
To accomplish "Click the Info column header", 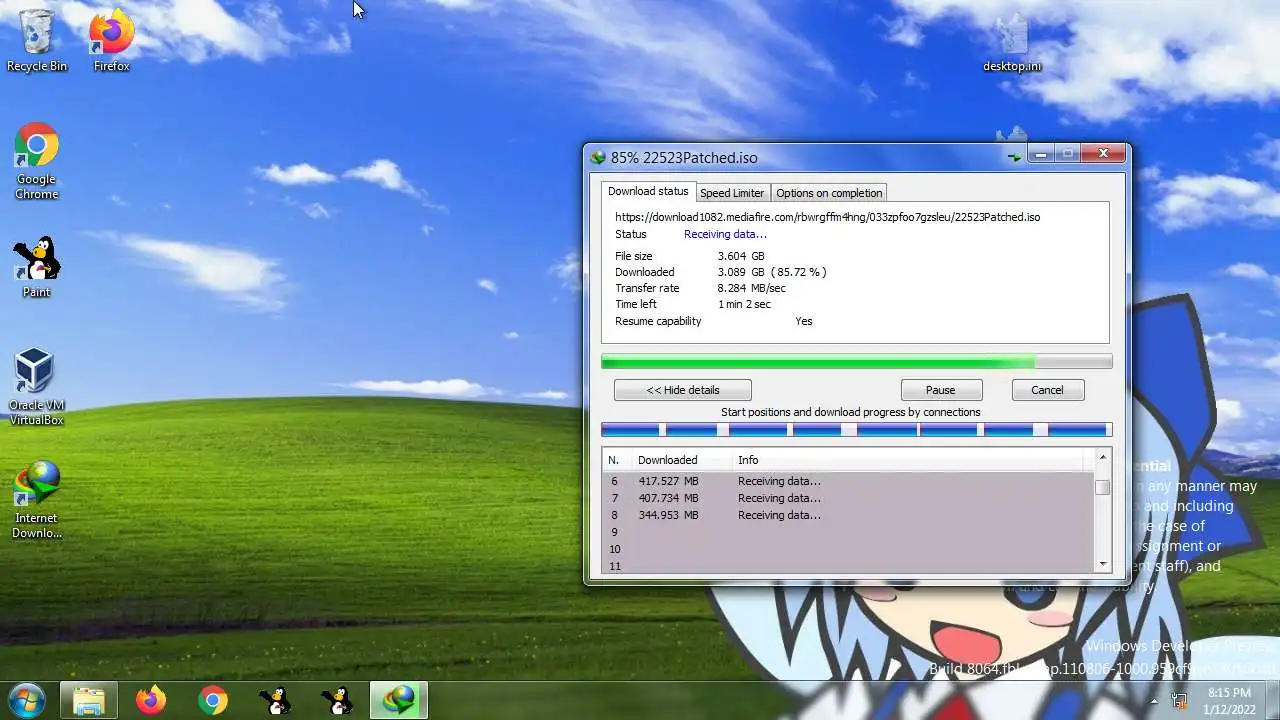I will click(908, 460).
